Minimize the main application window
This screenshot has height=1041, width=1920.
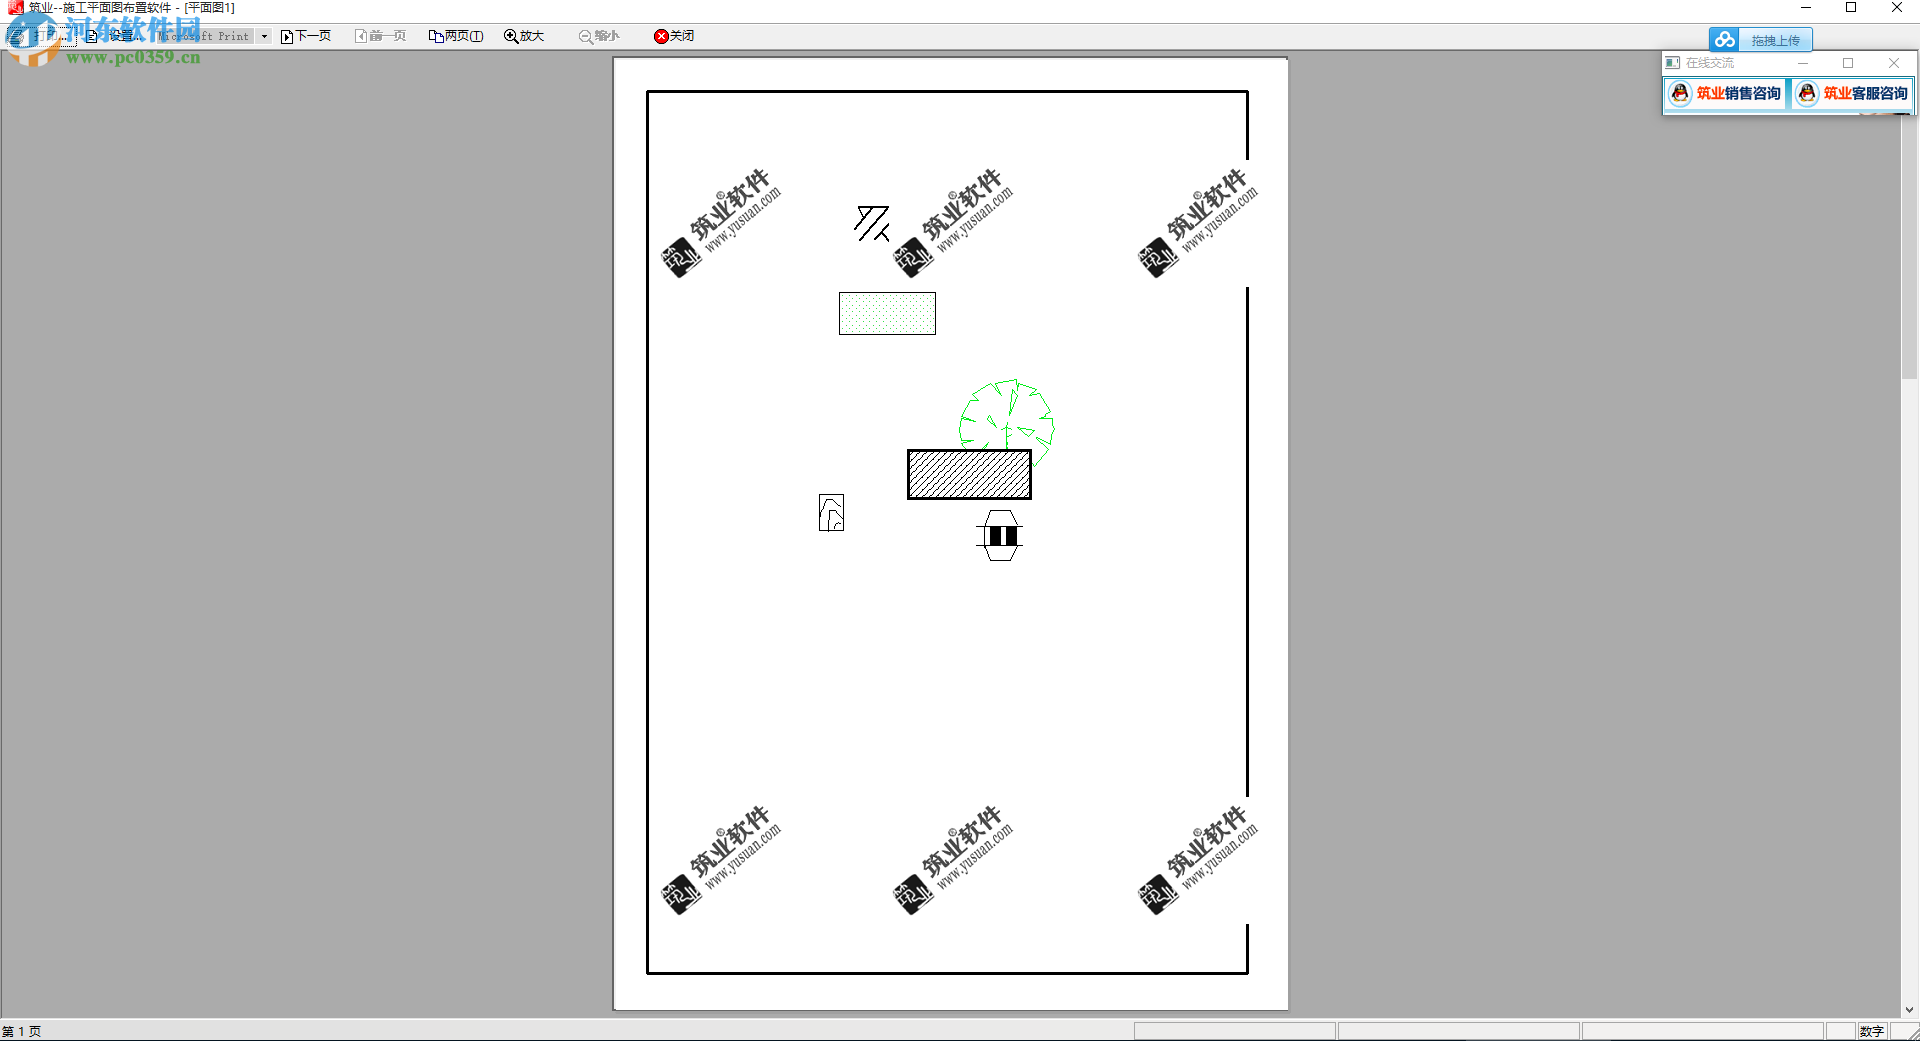[x=1806, y=8]
